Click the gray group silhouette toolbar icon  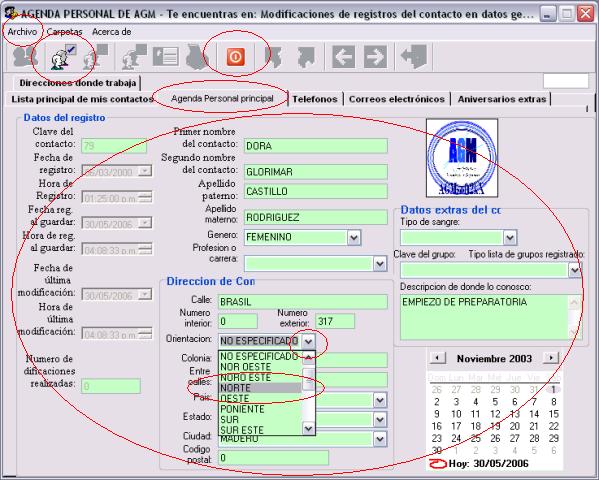click(198, 57)
